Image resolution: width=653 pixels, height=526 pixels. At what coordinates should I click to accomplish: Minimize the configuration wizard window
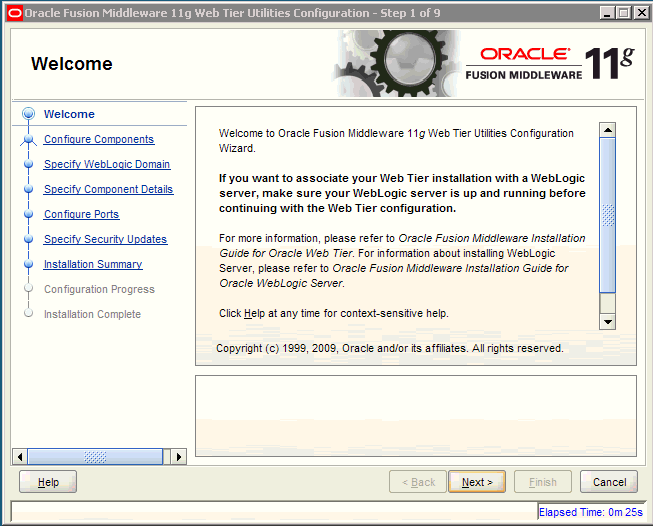tap(607, 13)
